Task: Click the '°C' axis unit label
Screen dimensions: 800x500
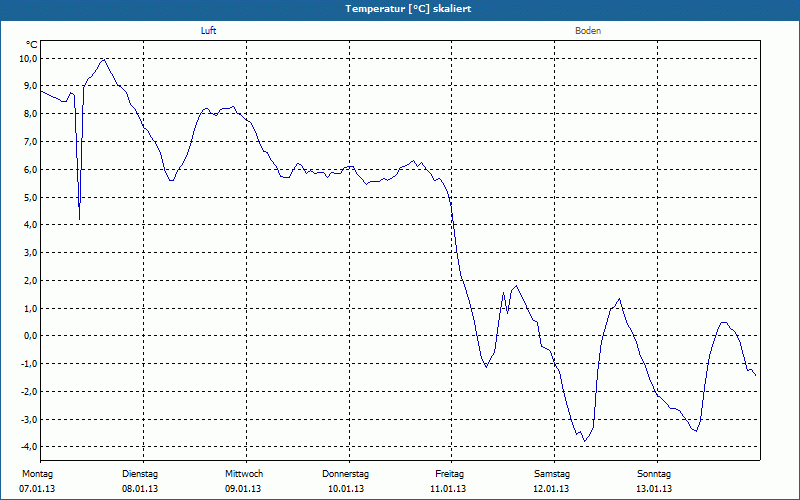Action: [32, 45]
